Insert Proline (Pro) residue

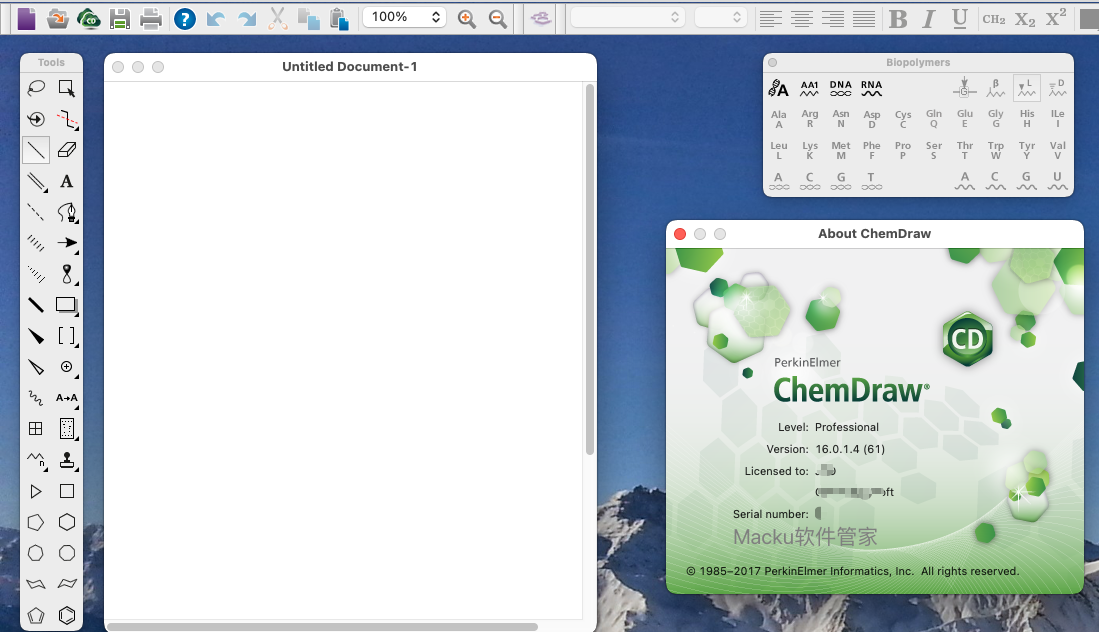tap(903, 150)
